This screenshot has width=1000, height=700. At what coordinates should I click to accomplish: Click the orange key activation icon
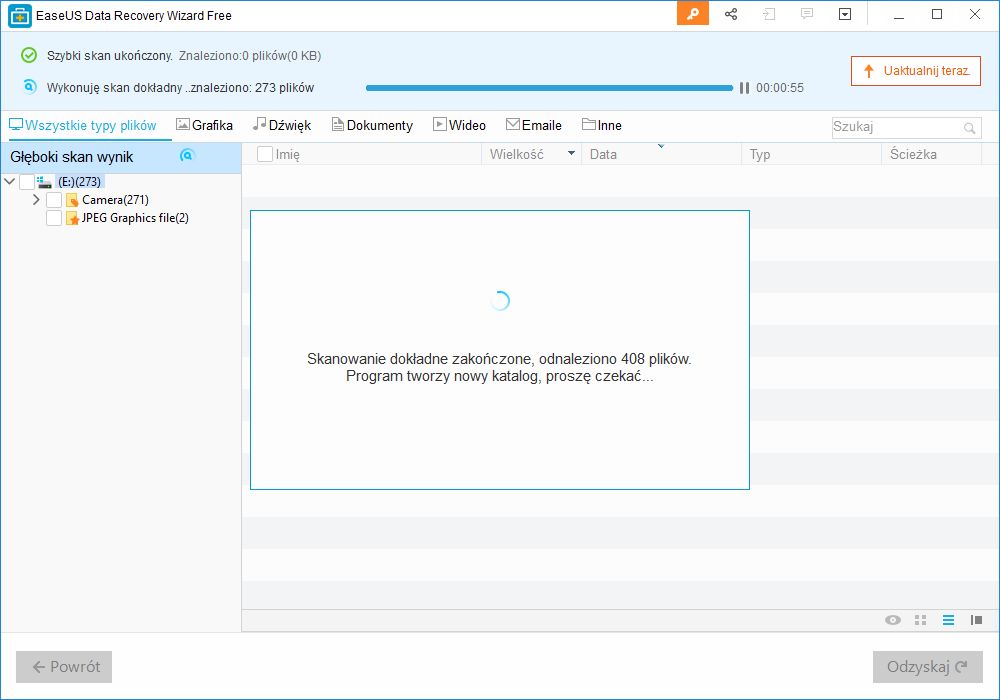click(x=693, y=14)
